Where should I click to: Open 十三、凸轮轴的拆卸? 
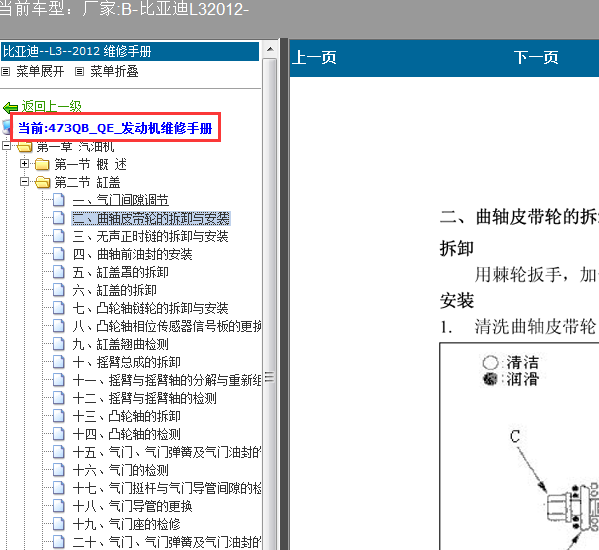pos(126,416)
